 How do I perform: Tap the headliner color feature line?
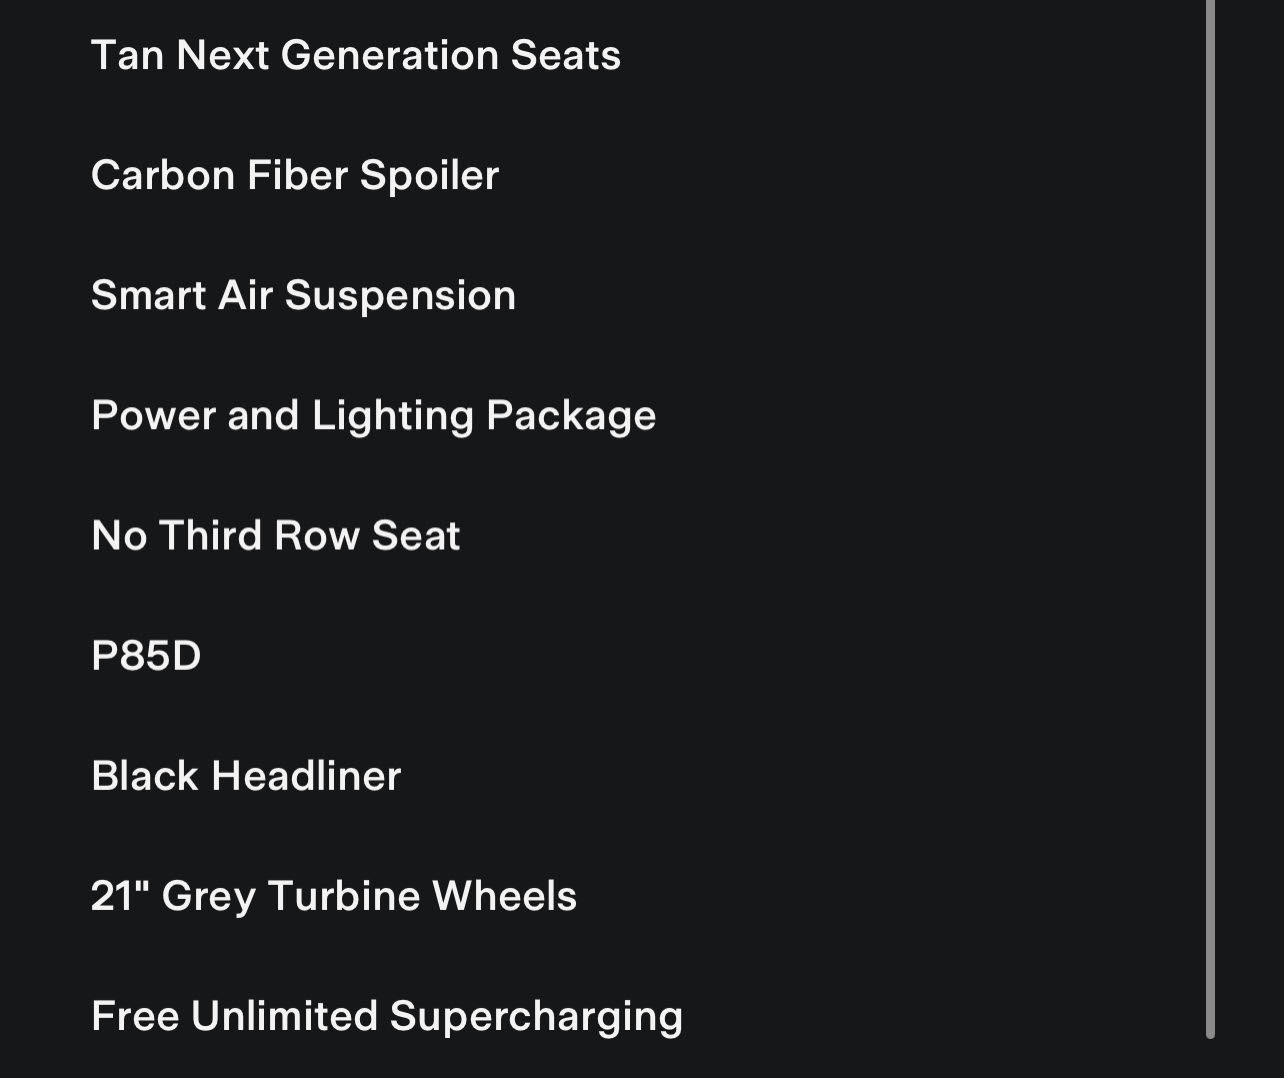tap(246, 775)
